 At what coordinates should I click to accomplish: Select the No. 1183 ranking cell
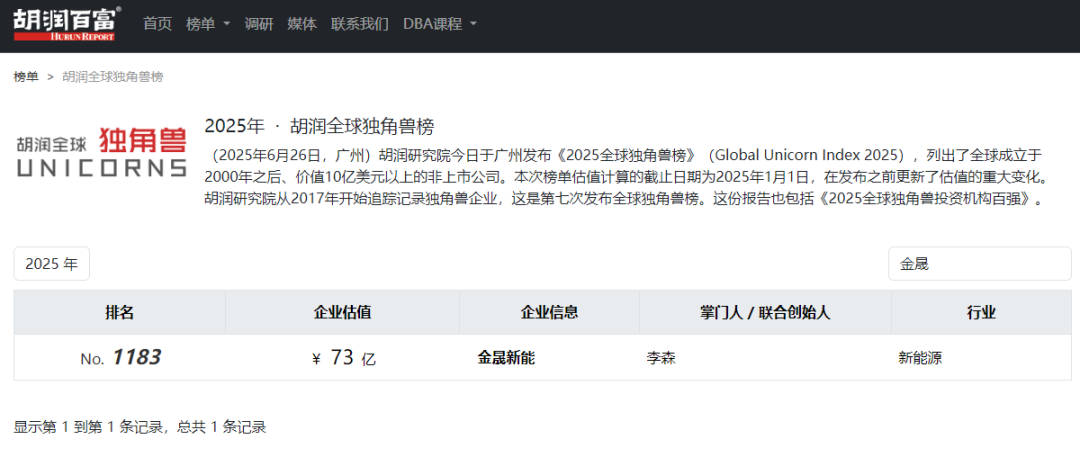(x=121, y=358)
